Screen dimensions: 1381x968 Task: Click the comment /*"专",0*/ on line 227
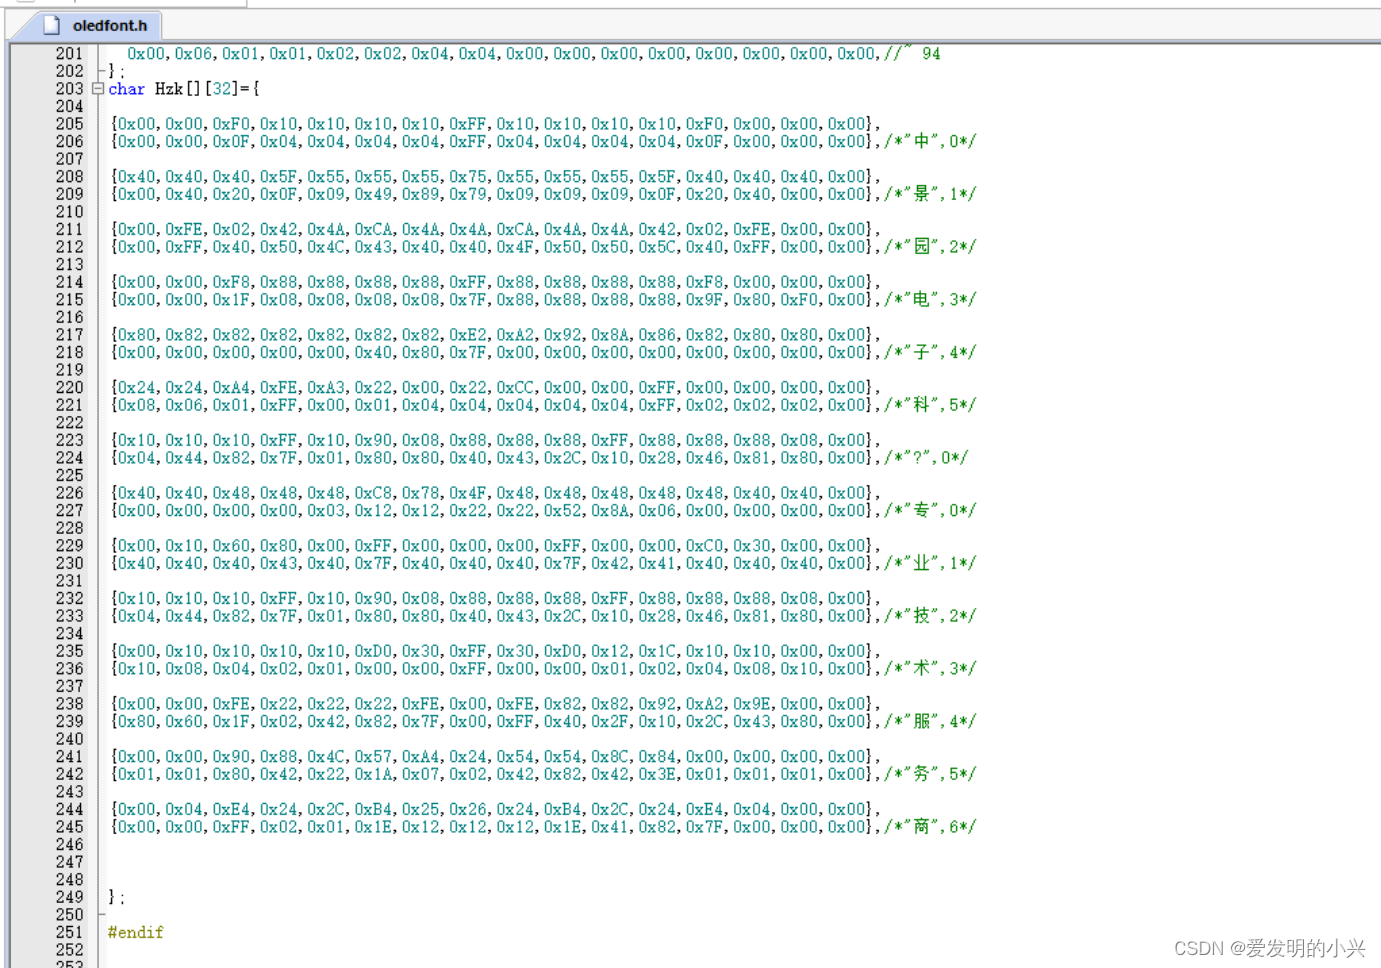(x=930, y=511)
